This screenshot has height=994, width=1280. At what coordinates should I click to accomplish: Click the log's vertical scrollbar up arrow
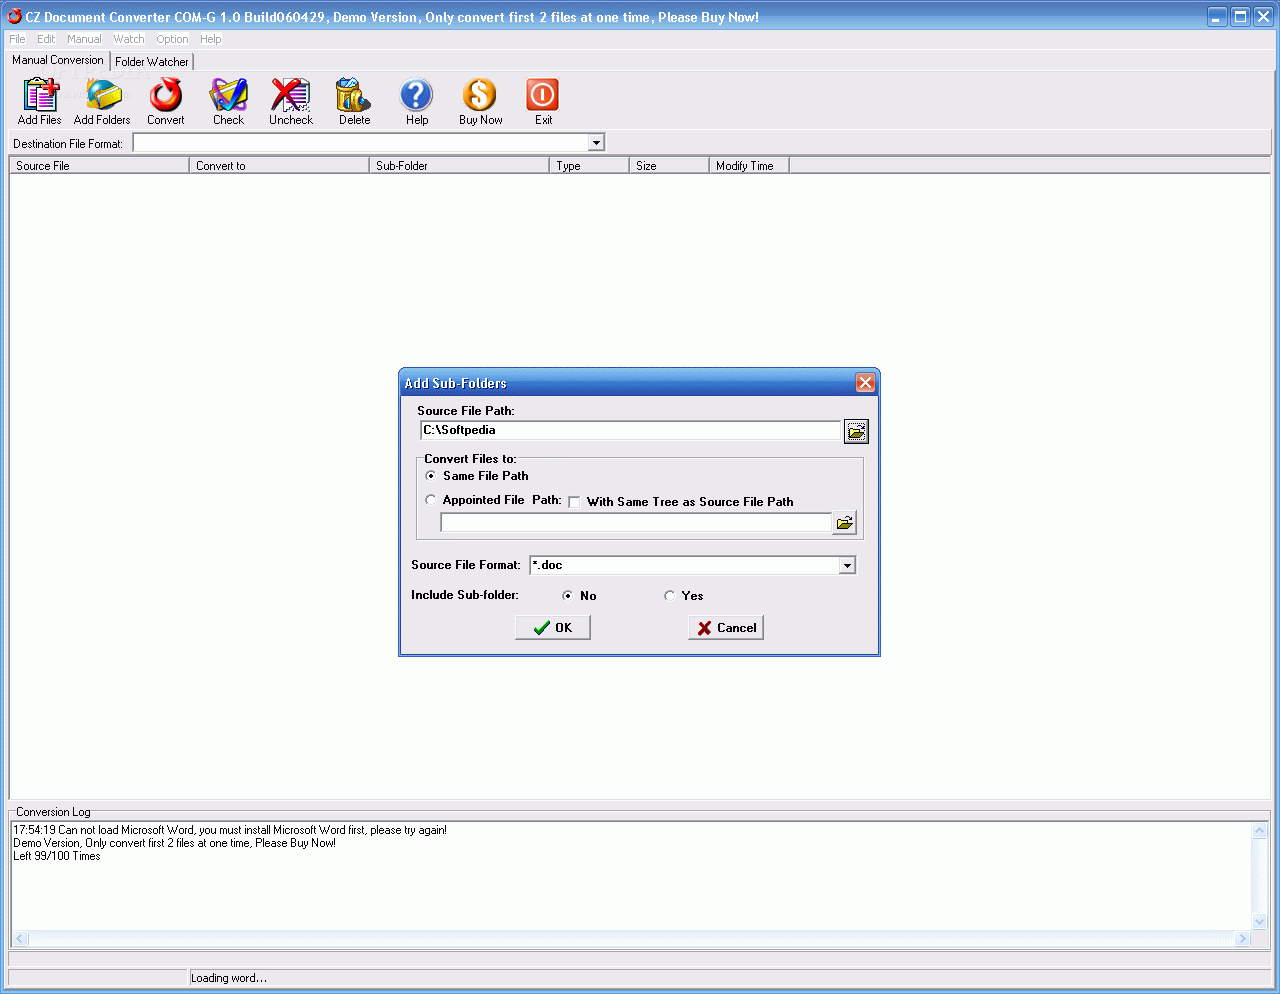[x=1259, y=831]
